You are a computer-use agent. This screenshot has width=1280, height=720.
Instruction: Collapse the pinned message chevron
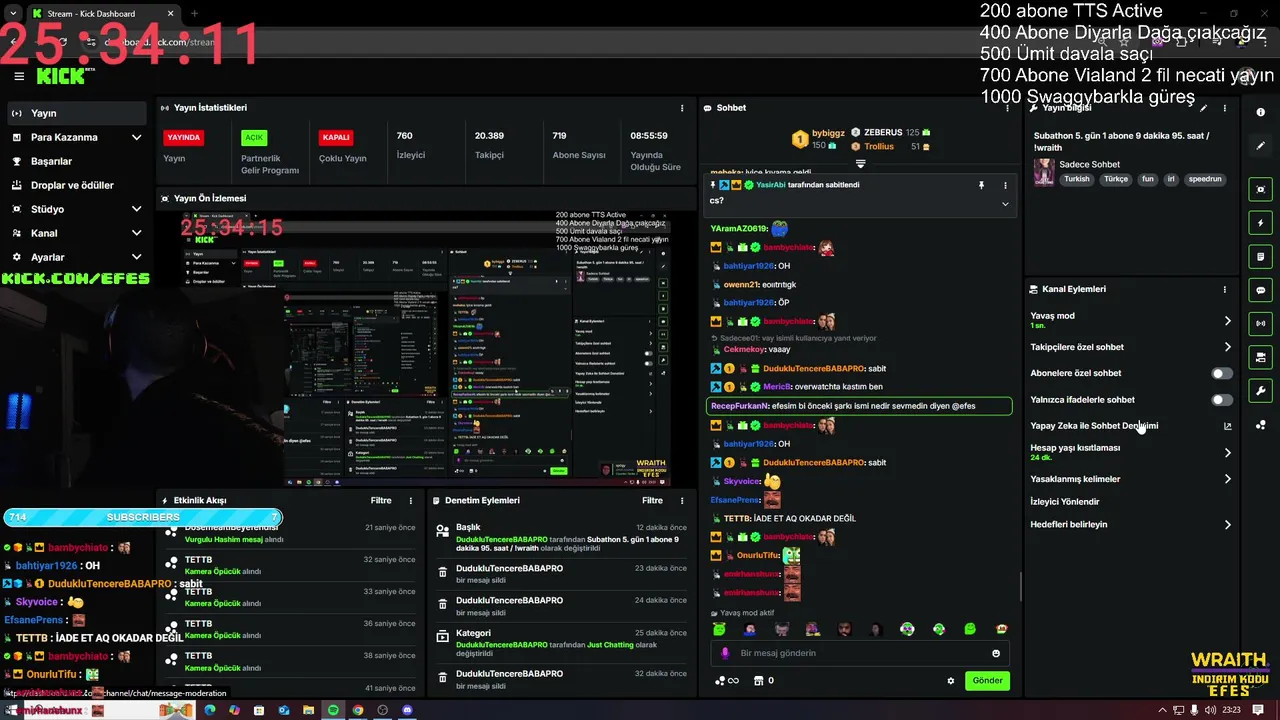coord(1005,204)
